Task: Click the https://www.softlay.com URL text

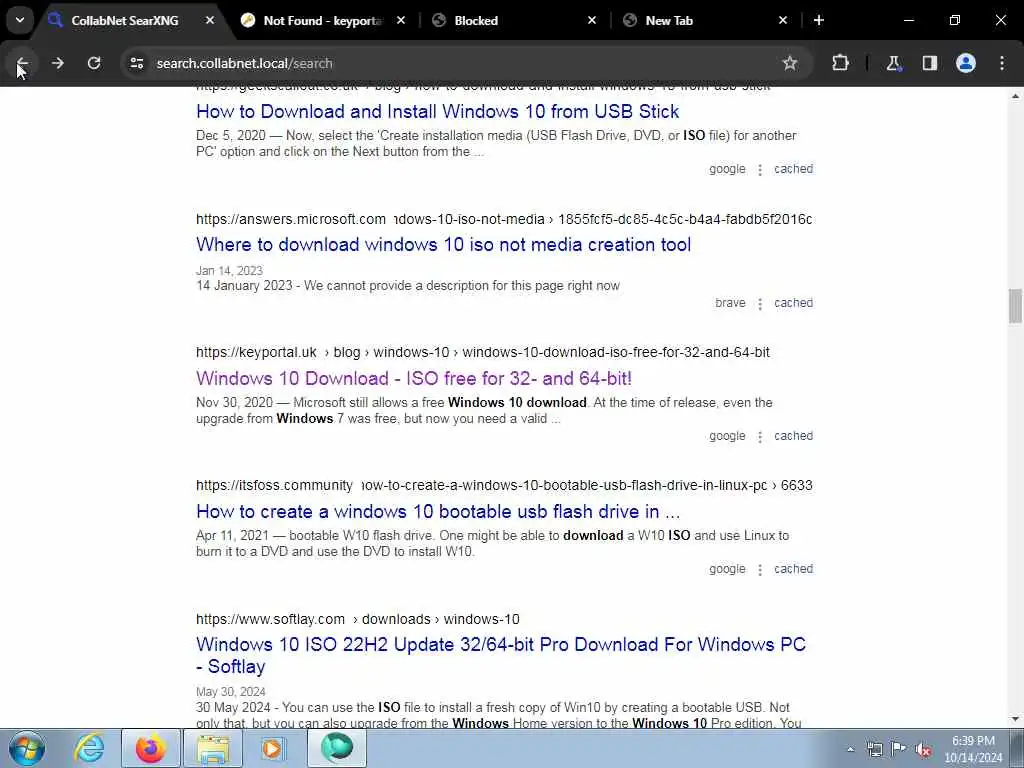Action: pos(270,619)
